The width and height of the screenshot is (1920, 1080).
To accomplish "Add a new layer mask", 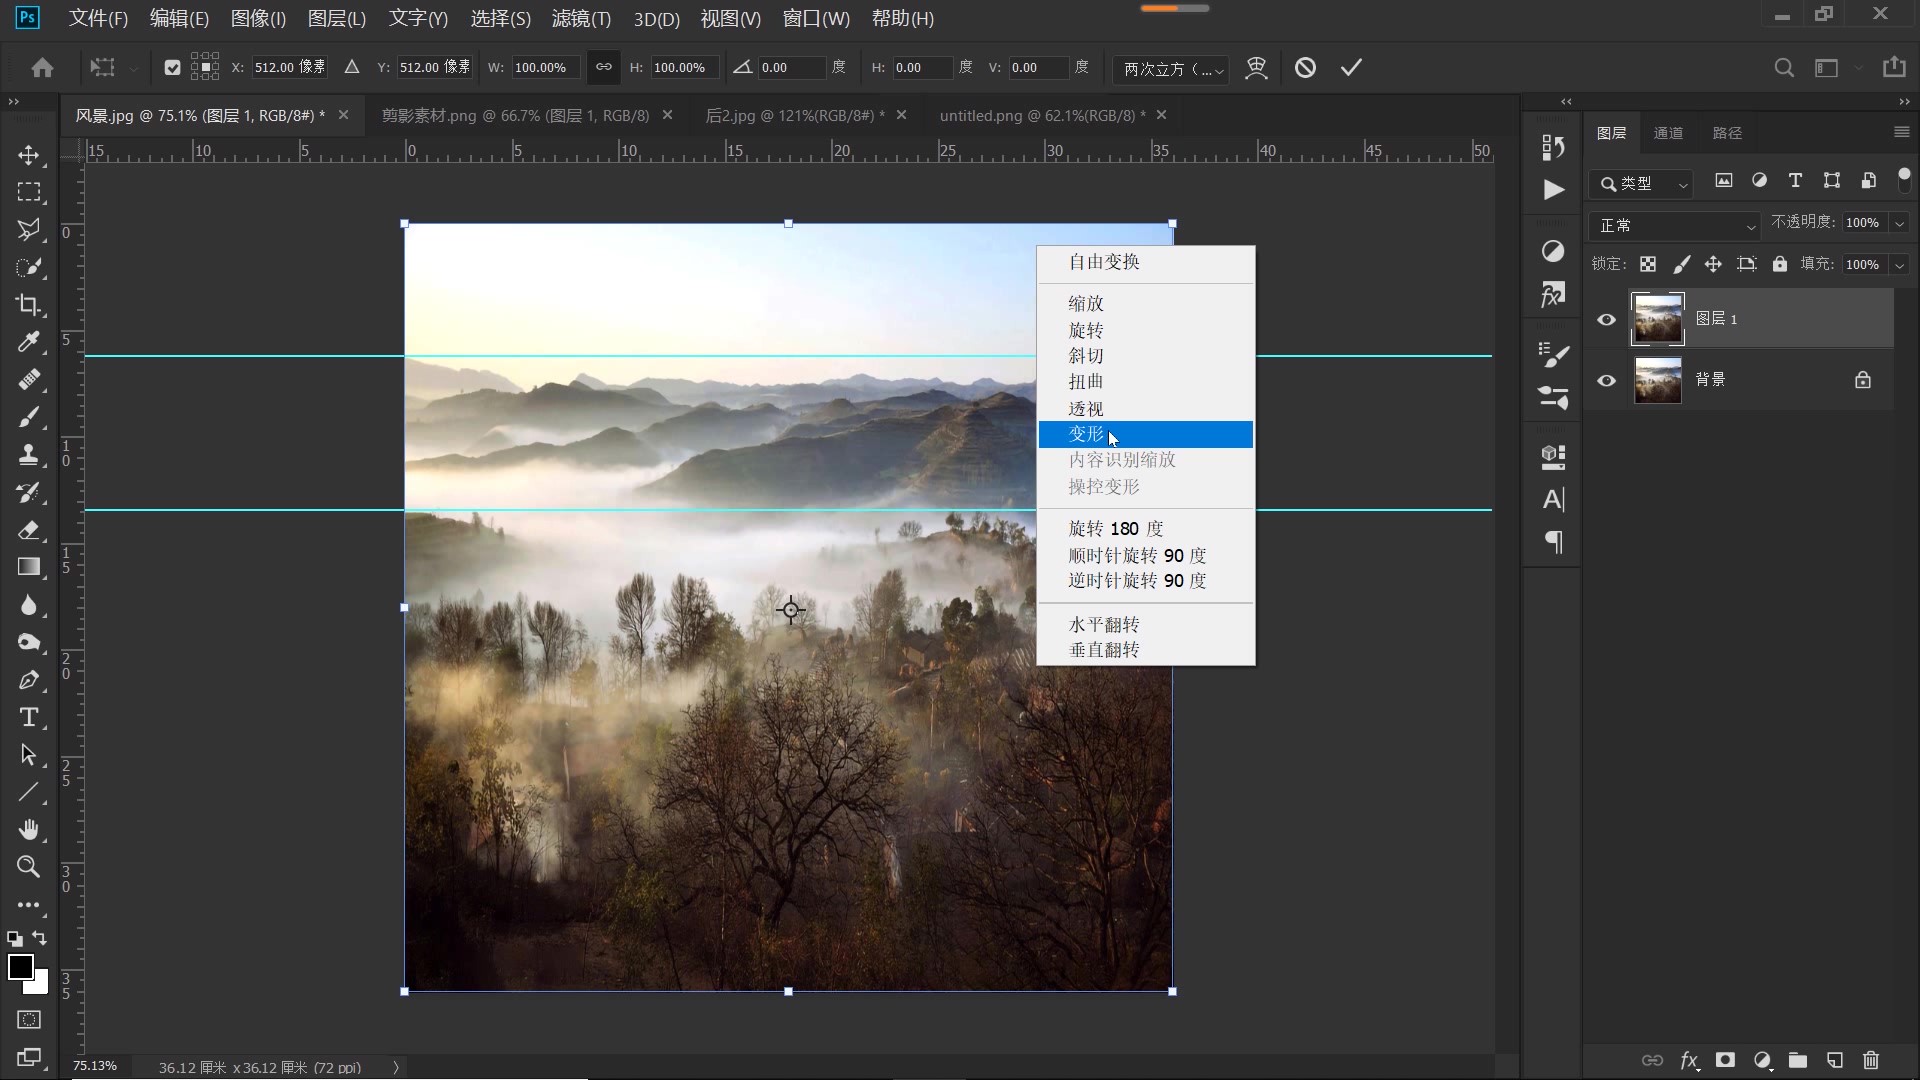I will [1726, 1061].
